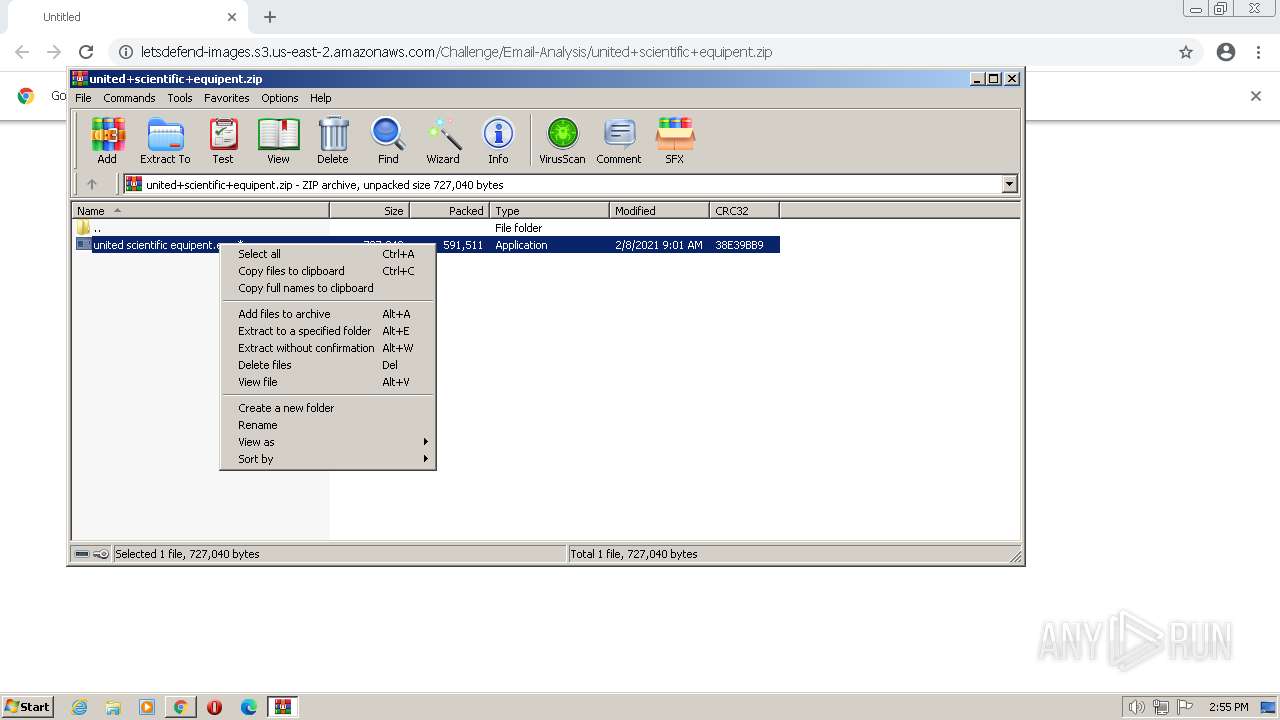This screenshot has width=1280, height=720.
Task: Open the View tool in WinRAR toolbar
Action: pos(278,140)
